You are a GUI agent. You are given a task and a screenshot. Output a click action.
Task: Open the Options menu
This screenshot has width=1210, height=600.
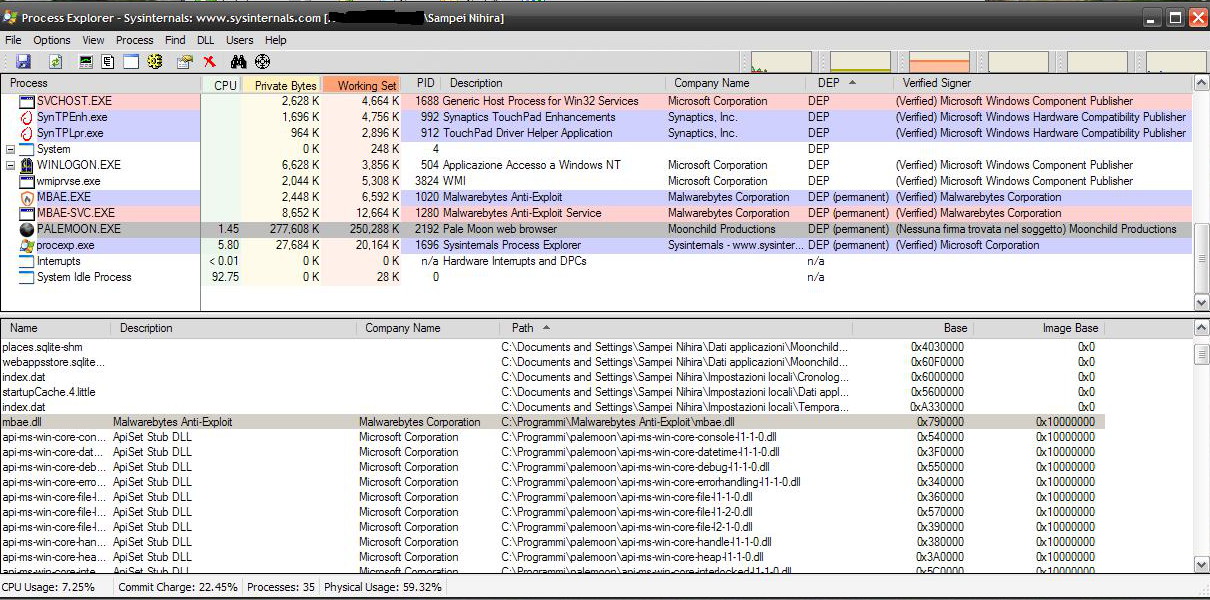52,40
